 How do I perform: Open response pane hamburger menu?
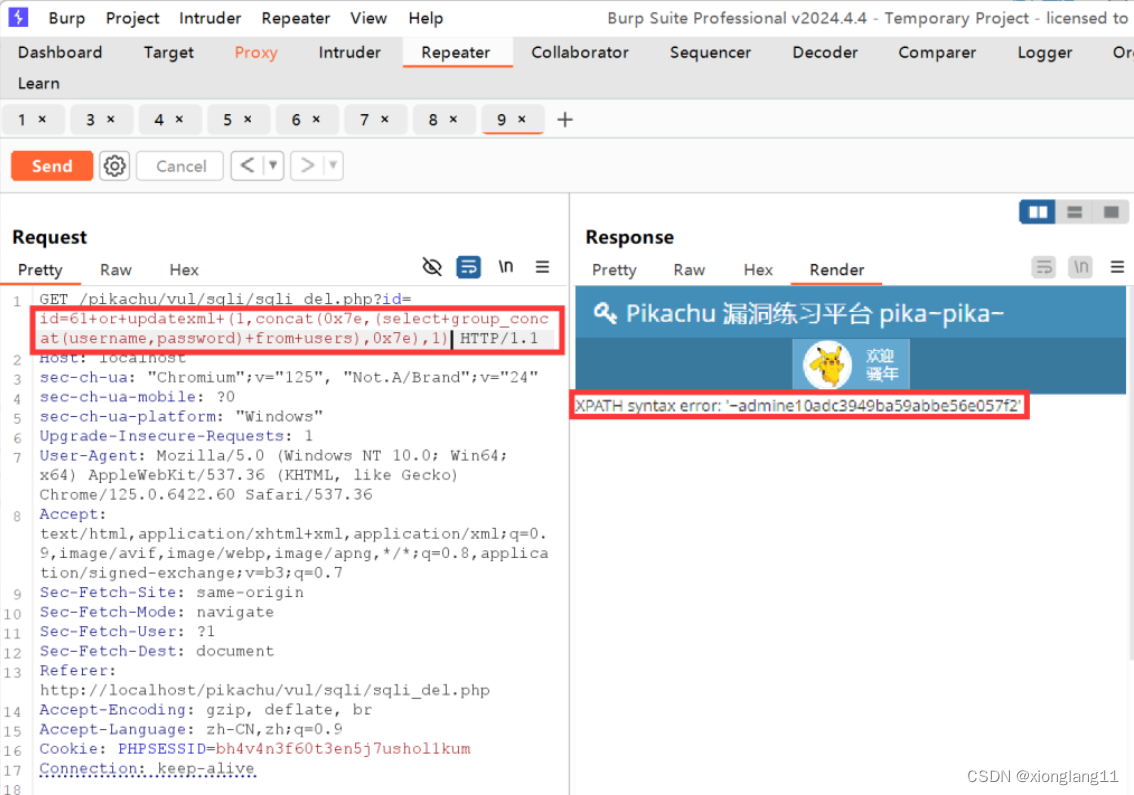(x=1117, y=267)
